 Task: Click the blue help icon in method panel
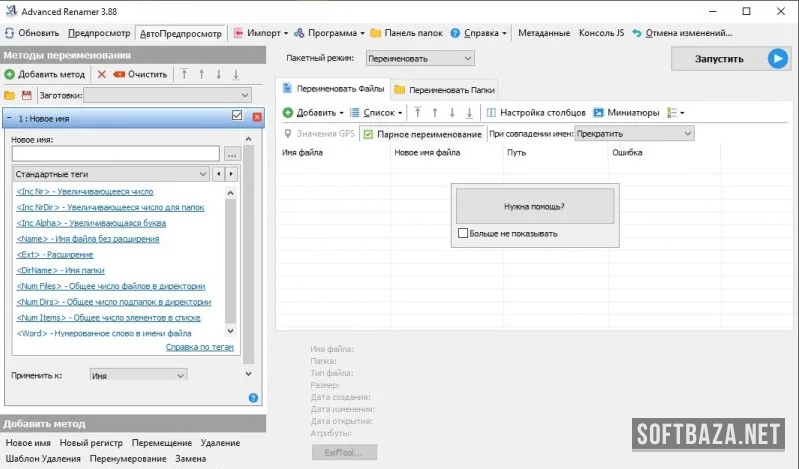point(253,398)
